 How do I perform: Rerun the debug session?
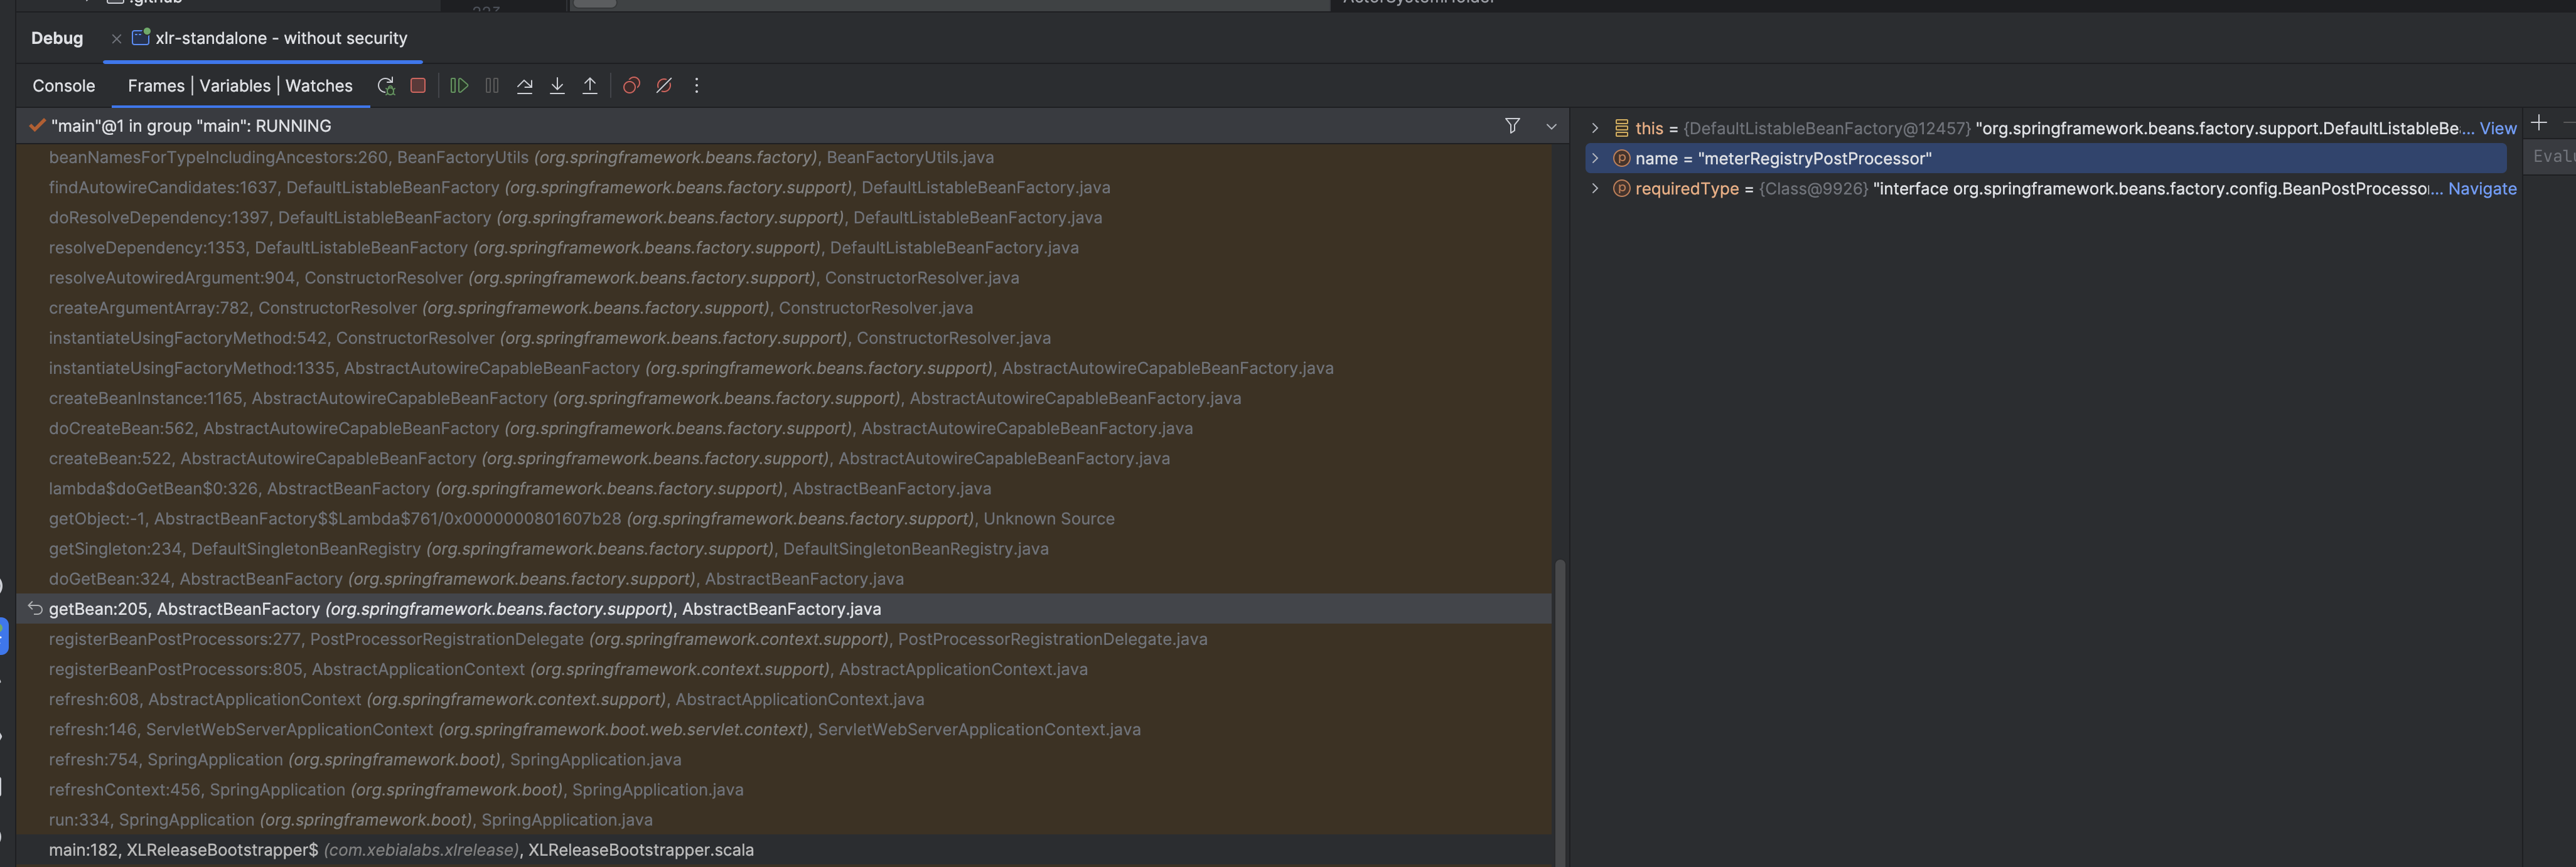[387, 86]
